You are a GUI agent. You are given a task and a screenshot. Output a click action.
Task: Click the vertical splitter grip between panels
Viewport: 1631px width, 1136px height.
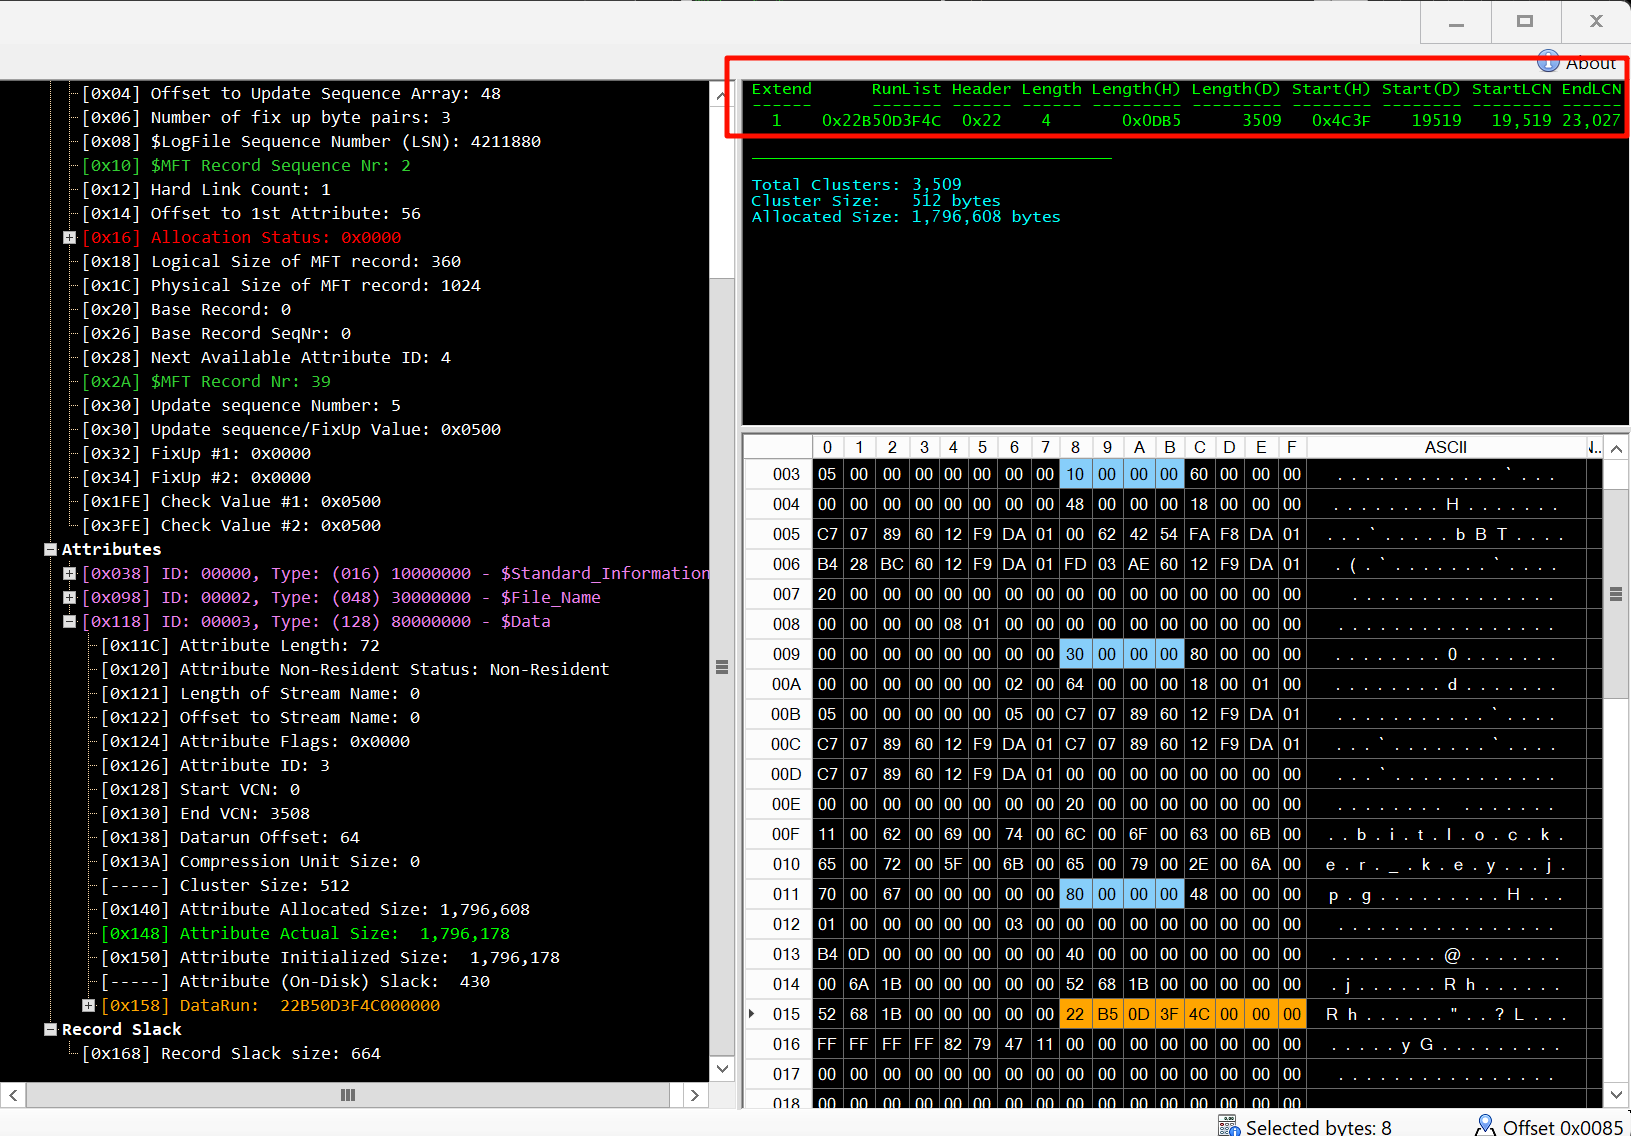point(722,667)
